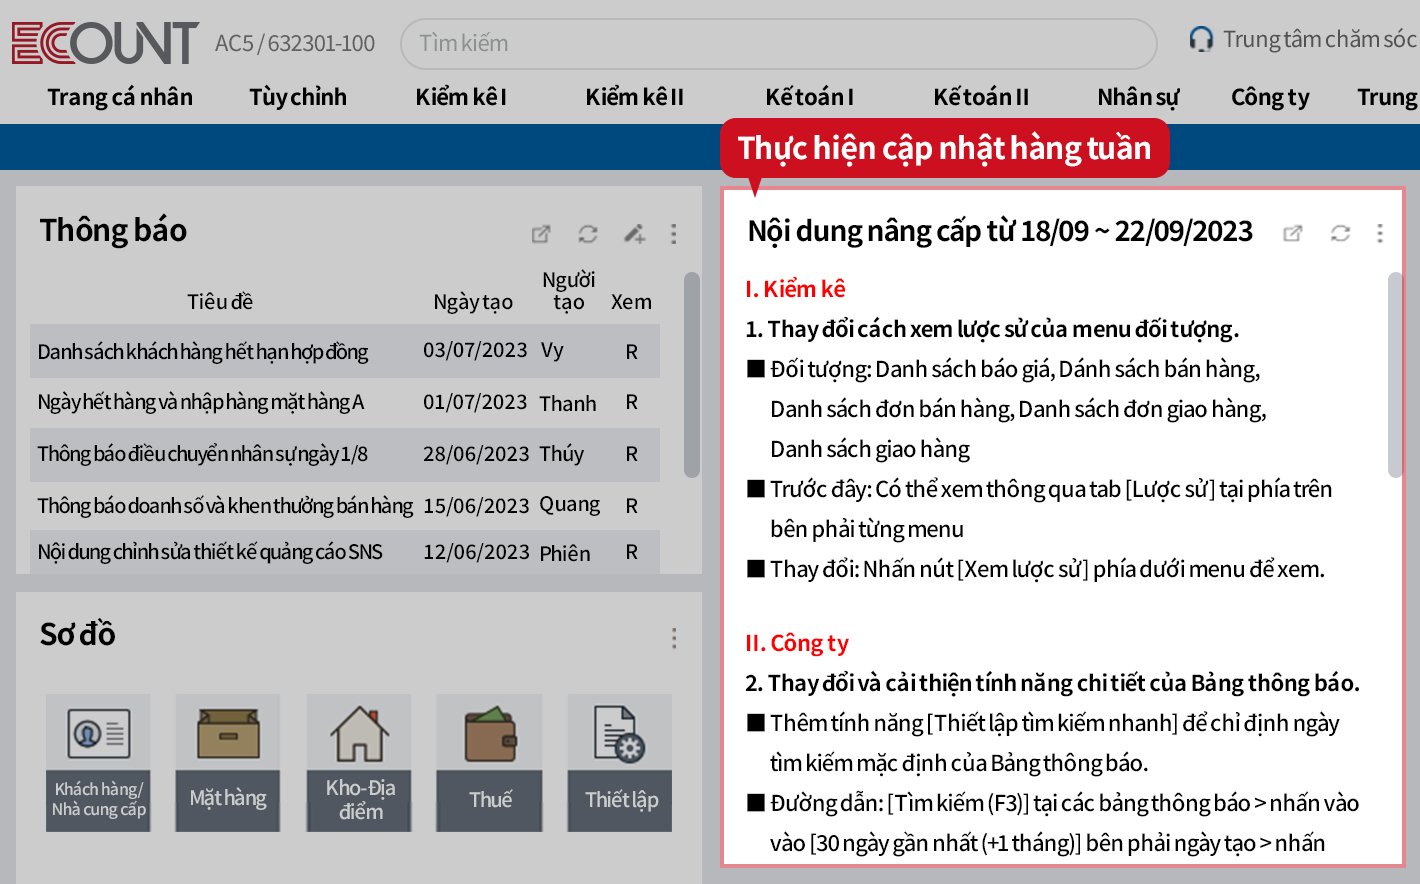Click the edit pencil icon in Thông báo
The image size is (1420, 884).
pos(634,234)
